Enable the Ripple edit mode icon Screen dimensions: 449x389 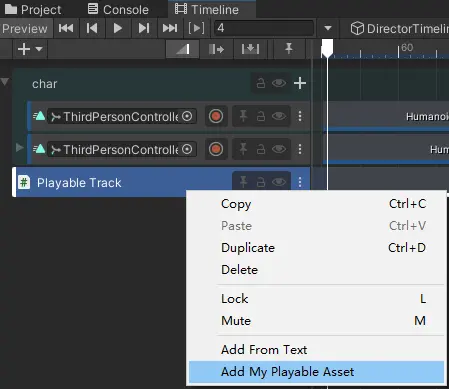click(216, 49)
